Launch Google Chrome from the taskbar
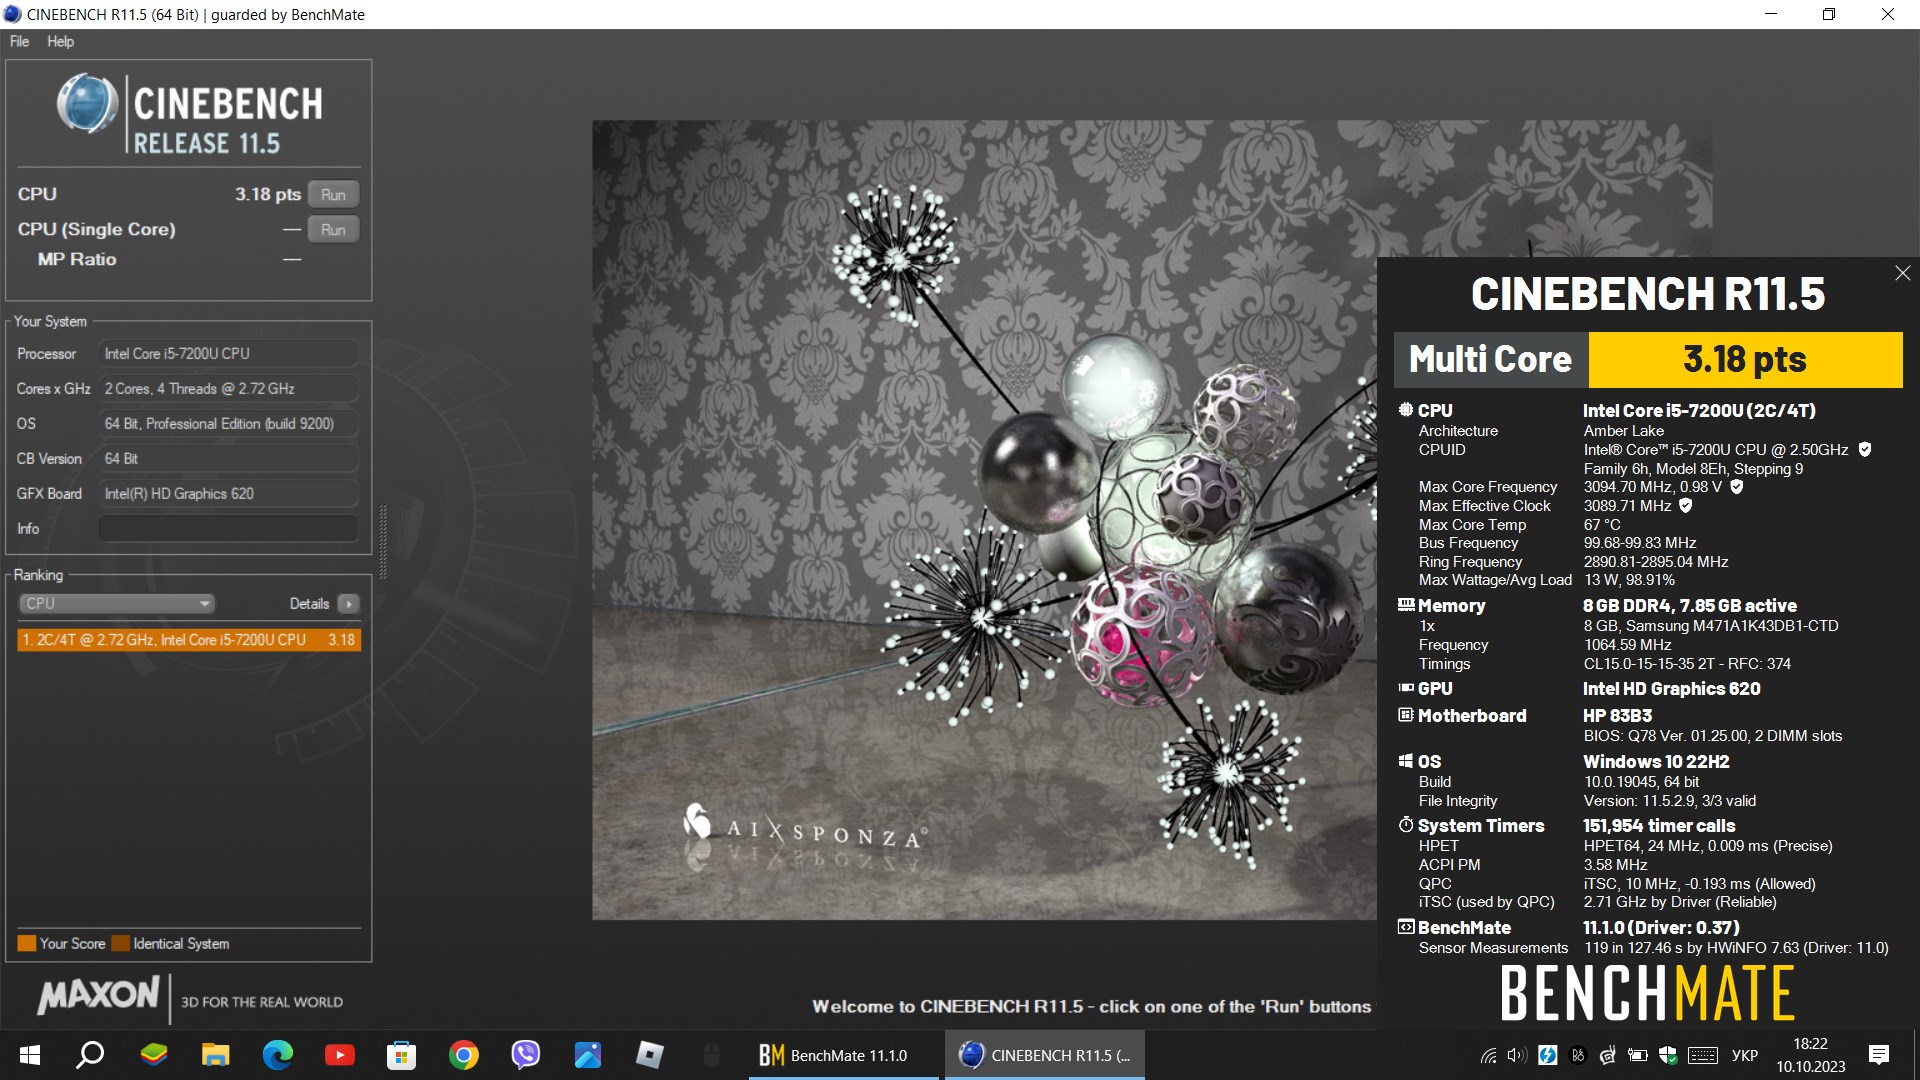This screenshot has height=1080, width=1920. pos(463,1055)
